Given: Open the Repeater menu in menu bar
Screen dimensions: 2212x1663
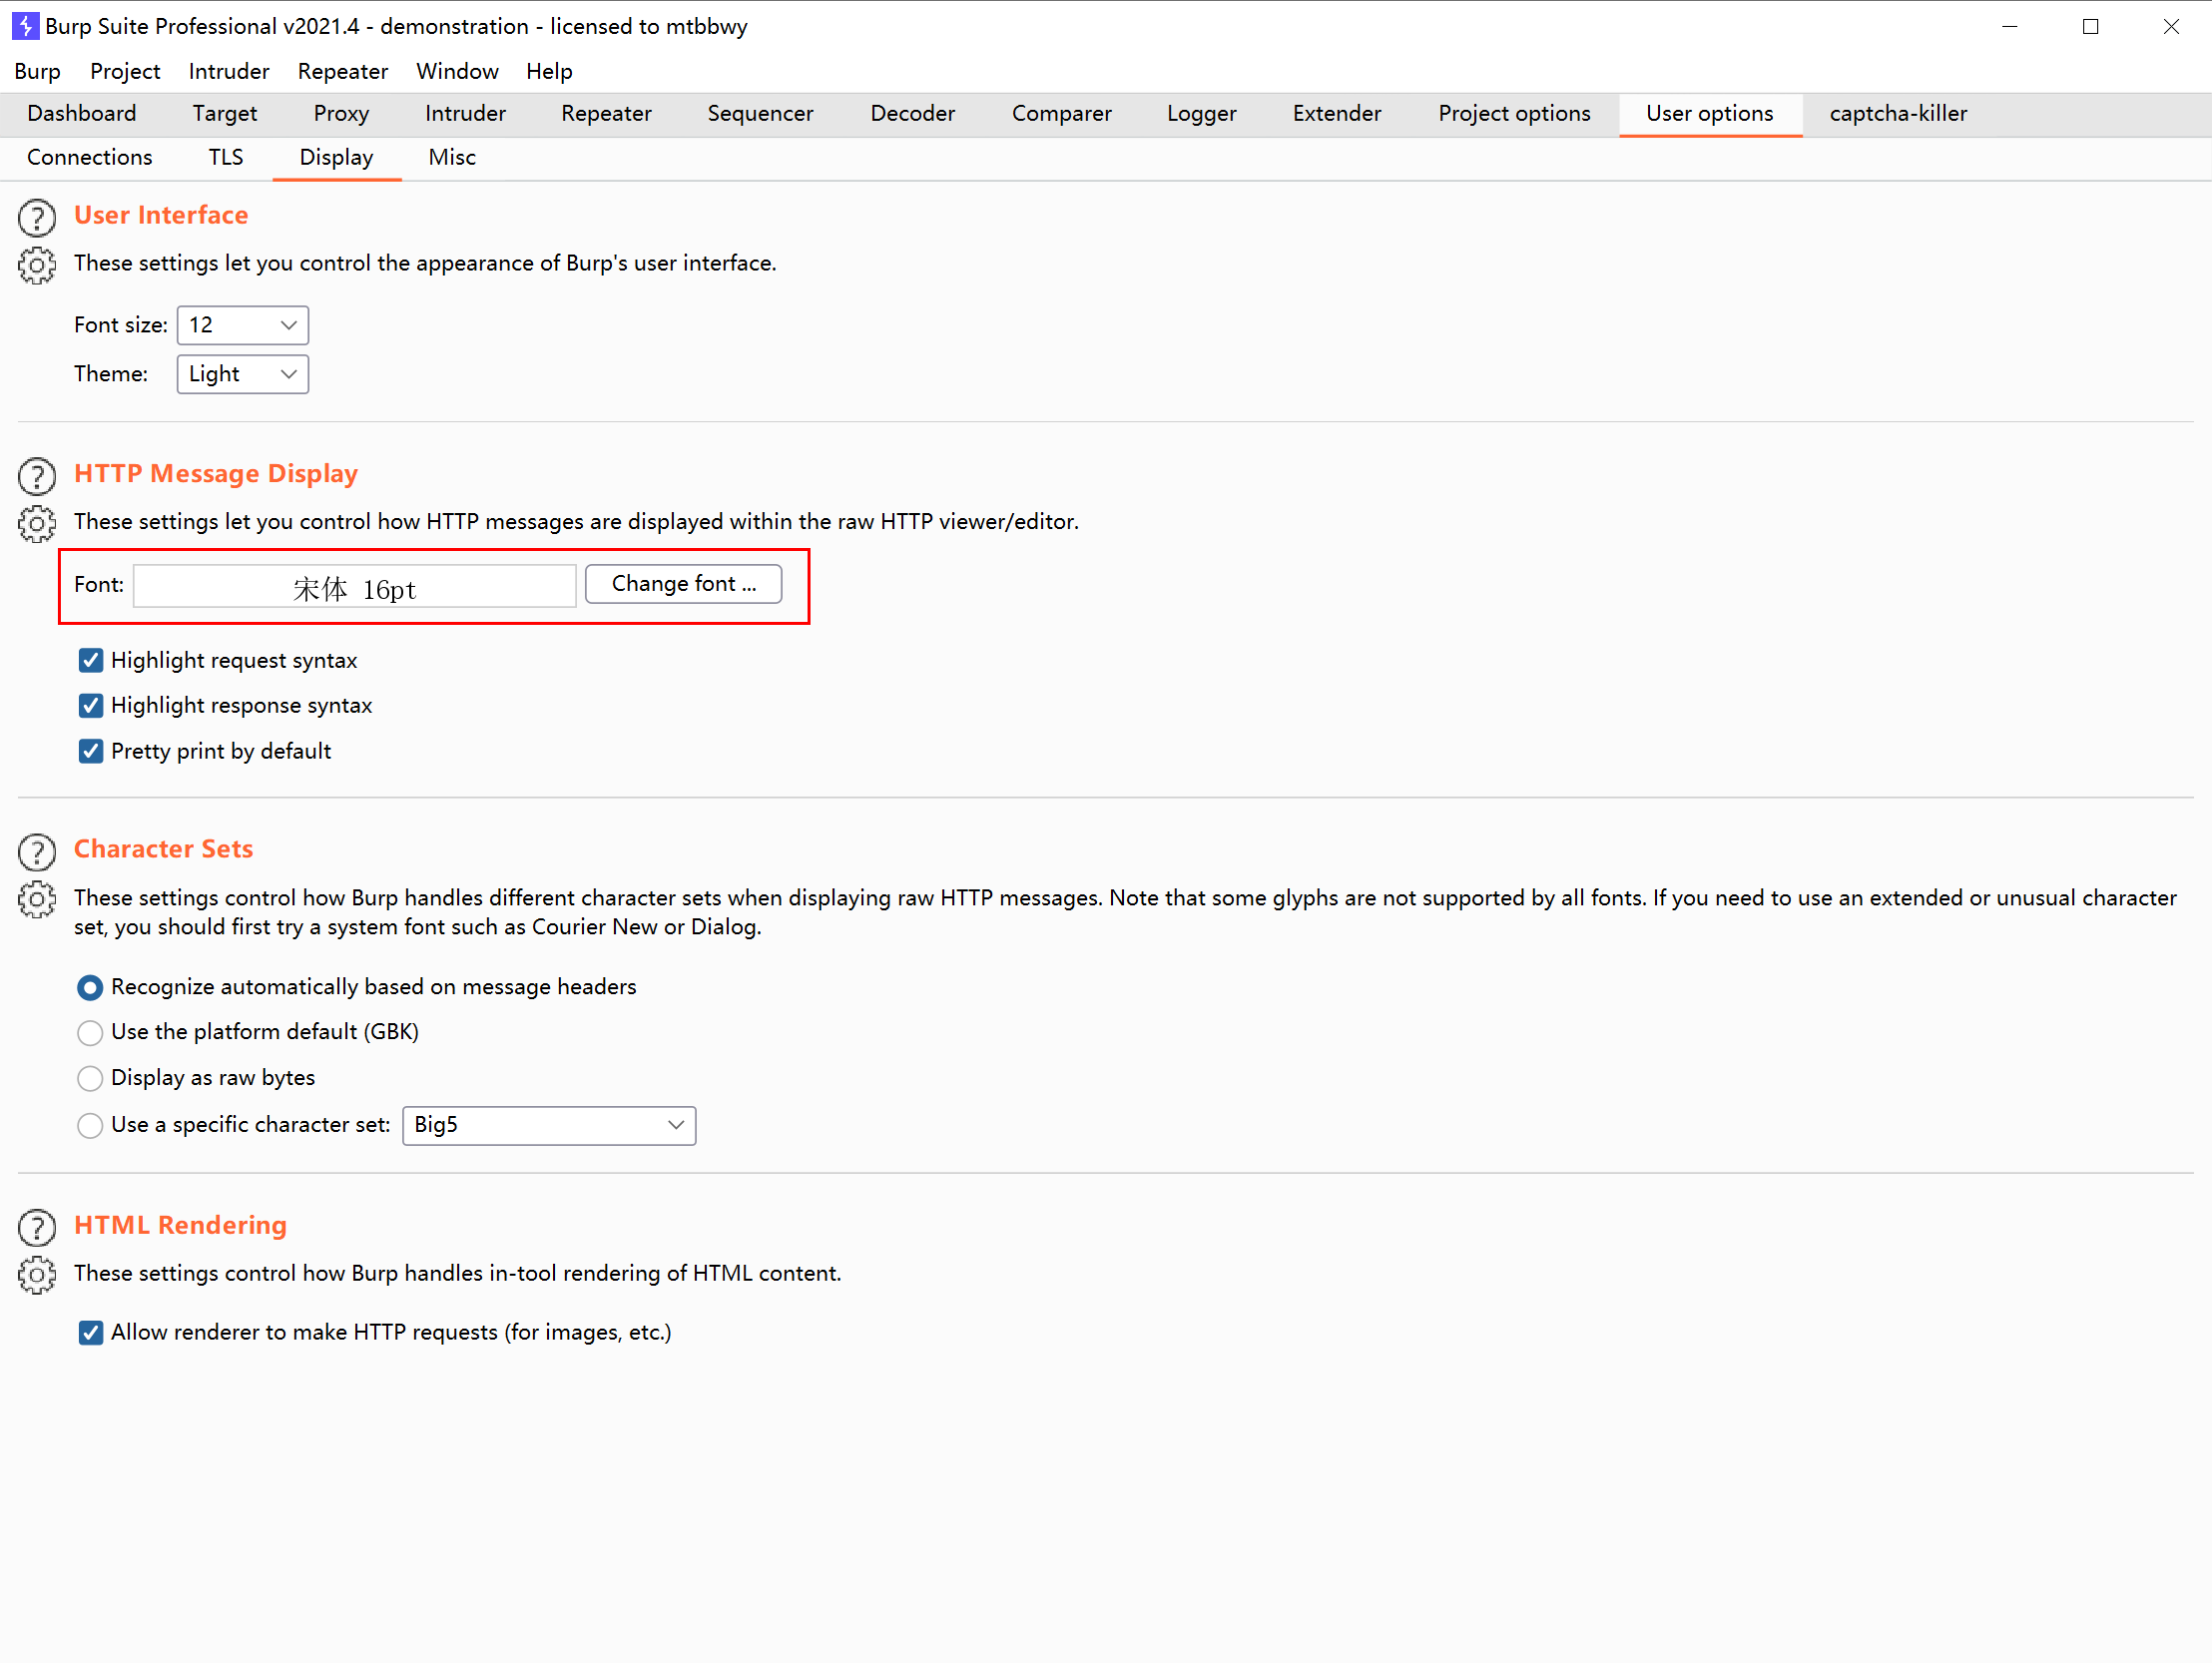Looking at the screenshot, I should 343,71.
